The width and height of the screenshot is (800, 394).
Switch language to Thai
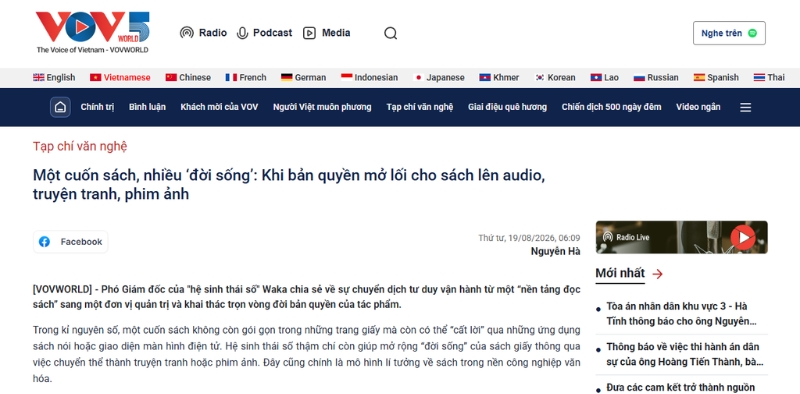click(769, 78)
